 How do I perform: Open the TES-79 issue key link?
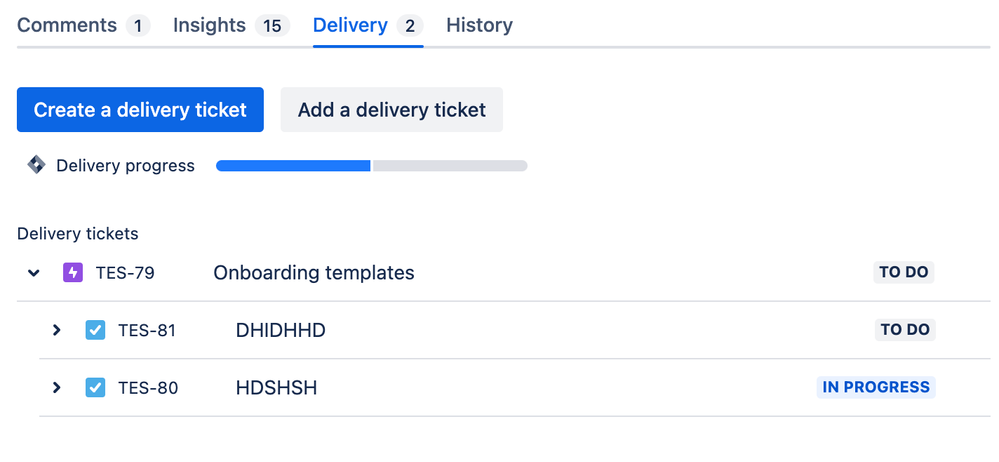125,272
